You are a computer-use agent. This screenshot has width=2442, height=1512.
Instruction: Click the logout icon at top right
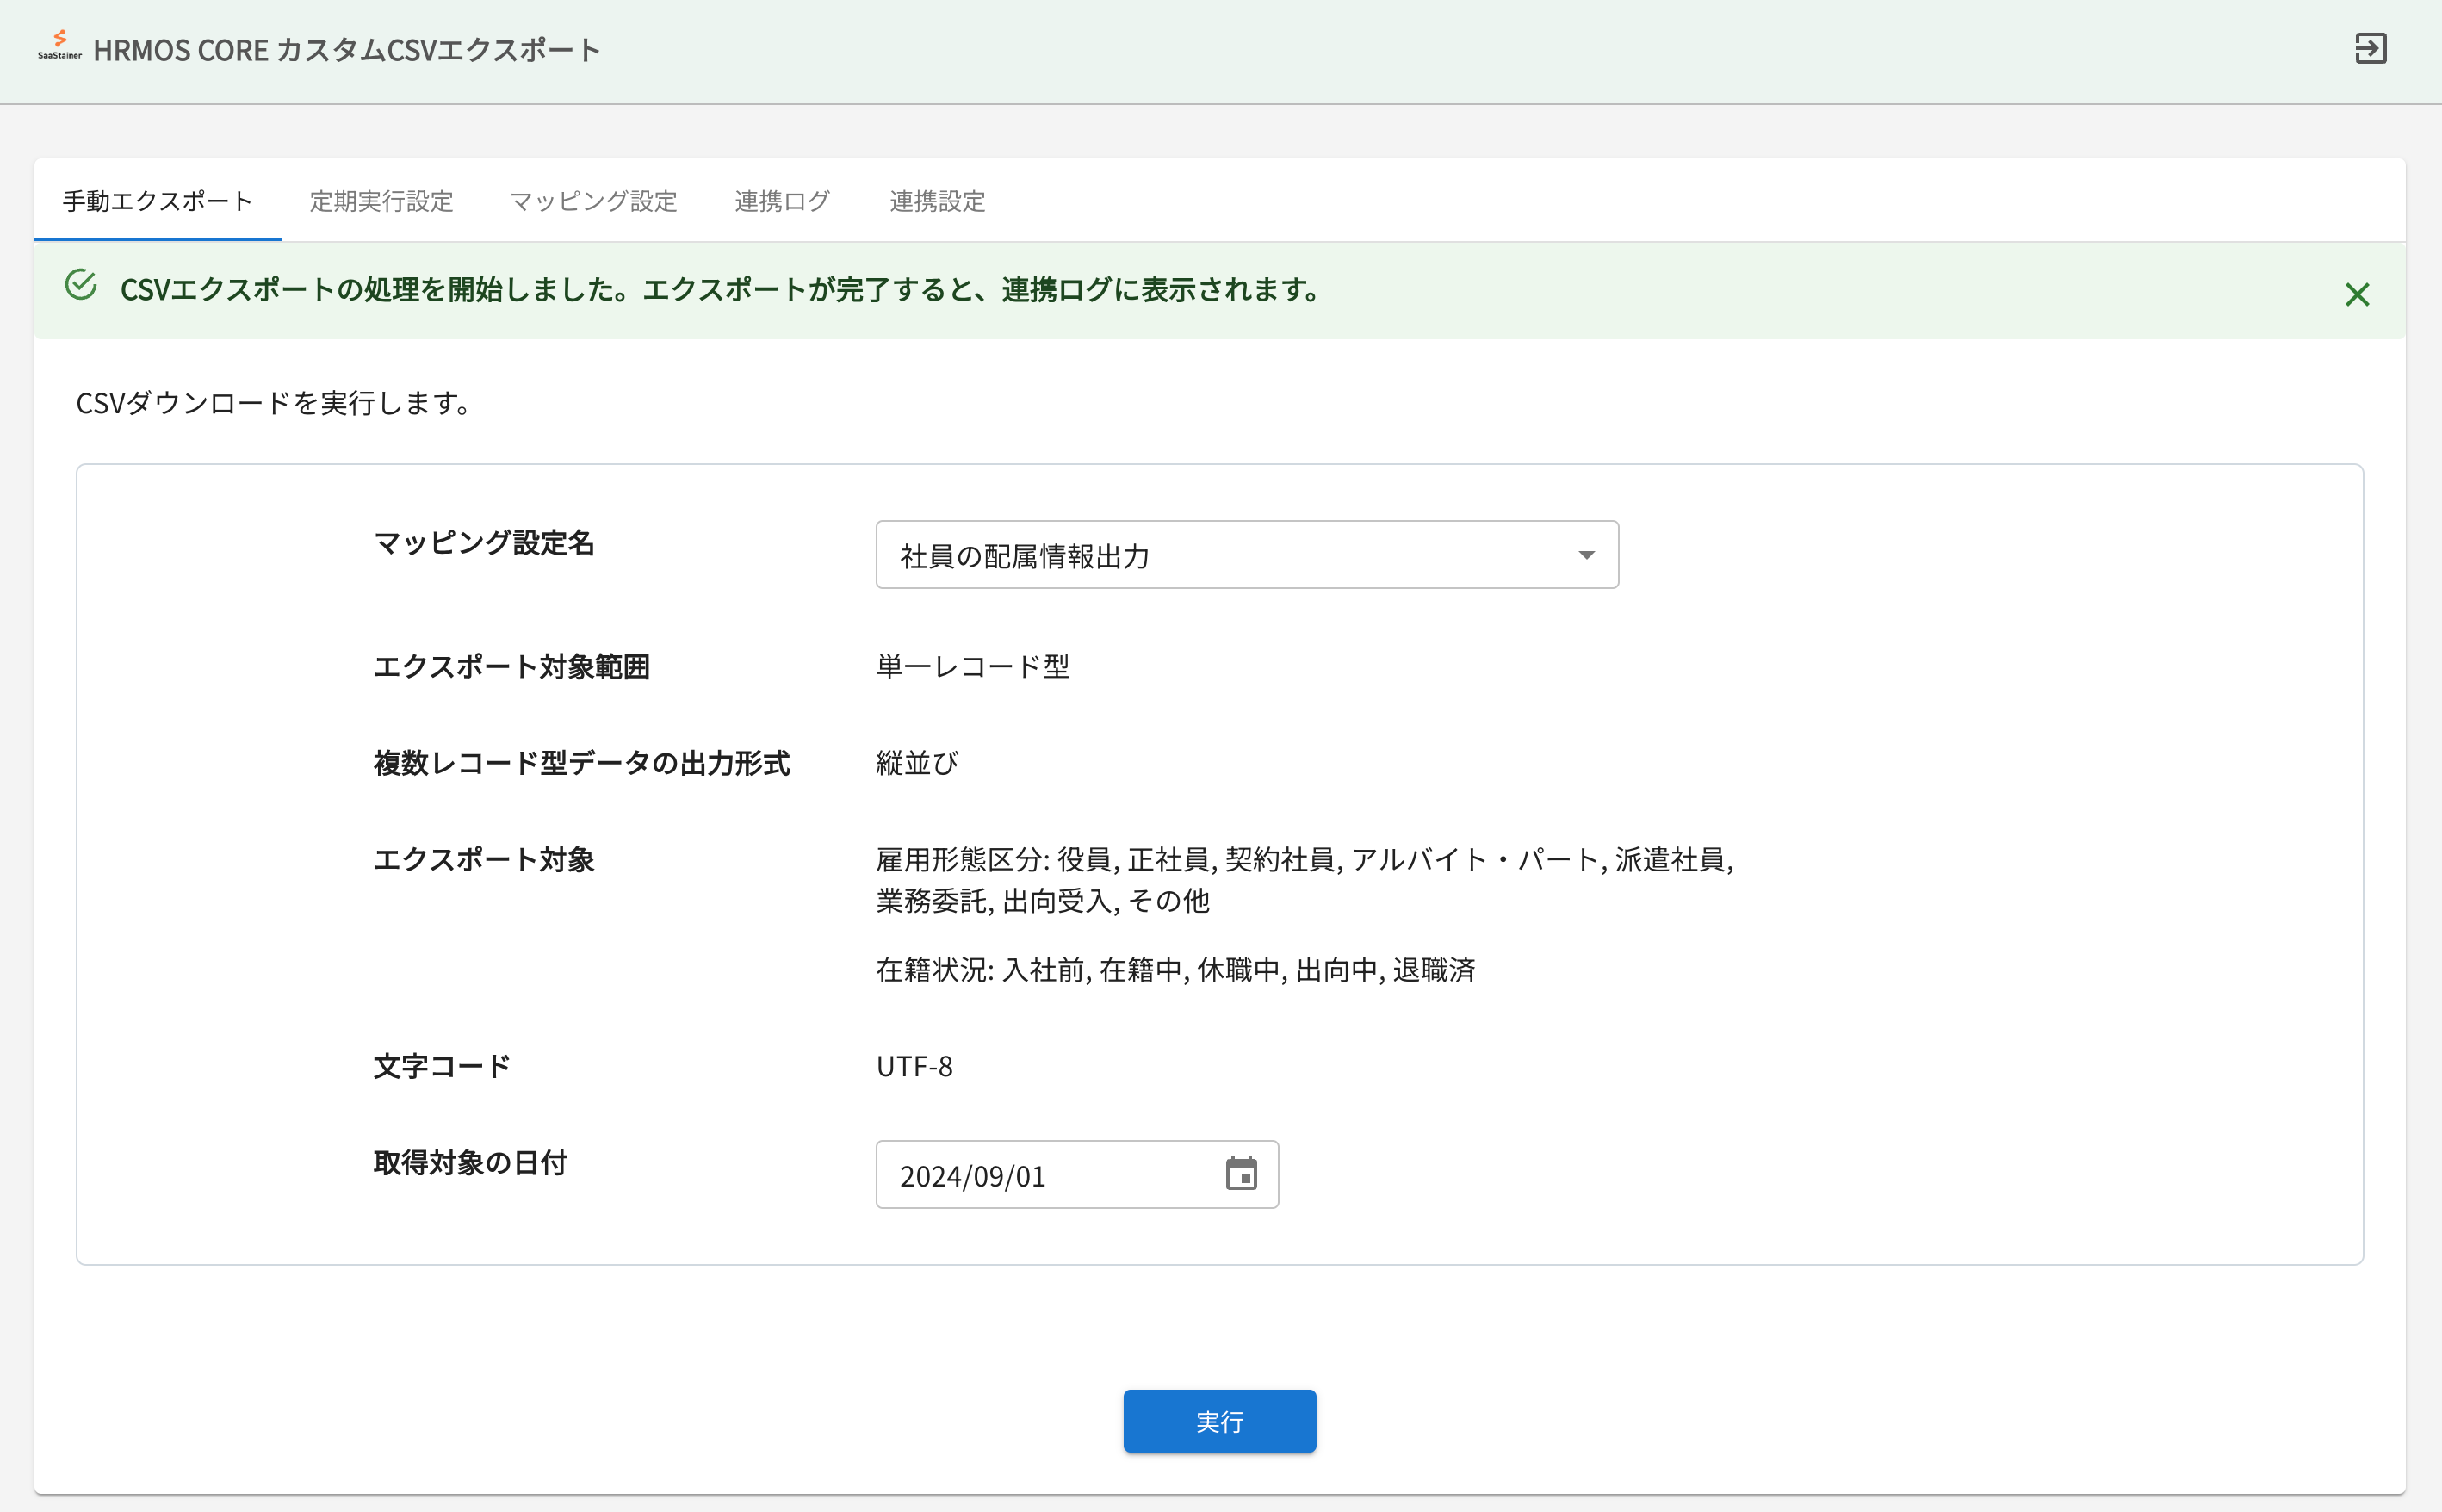pos(2373,47)
